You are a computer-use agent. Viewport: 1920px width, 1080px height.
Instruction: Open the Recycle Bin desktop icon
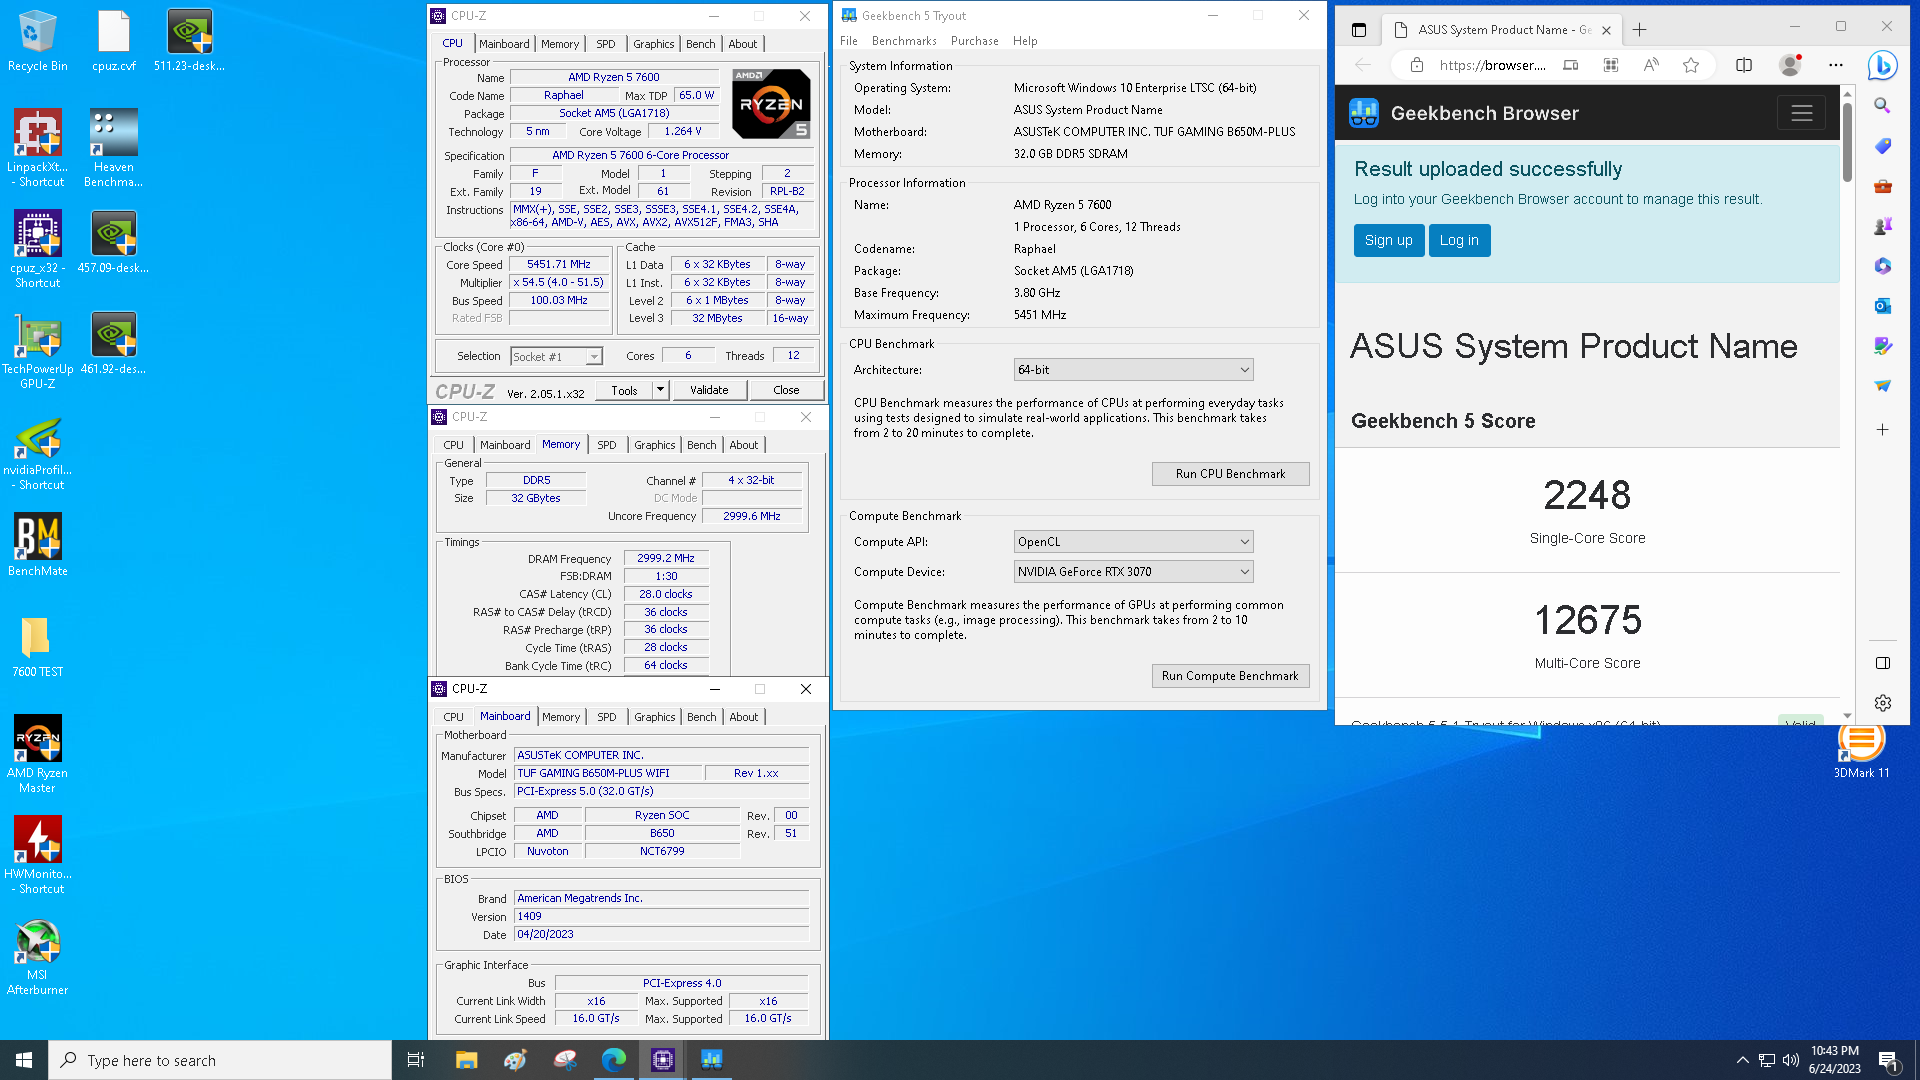[x=37, y=41]
